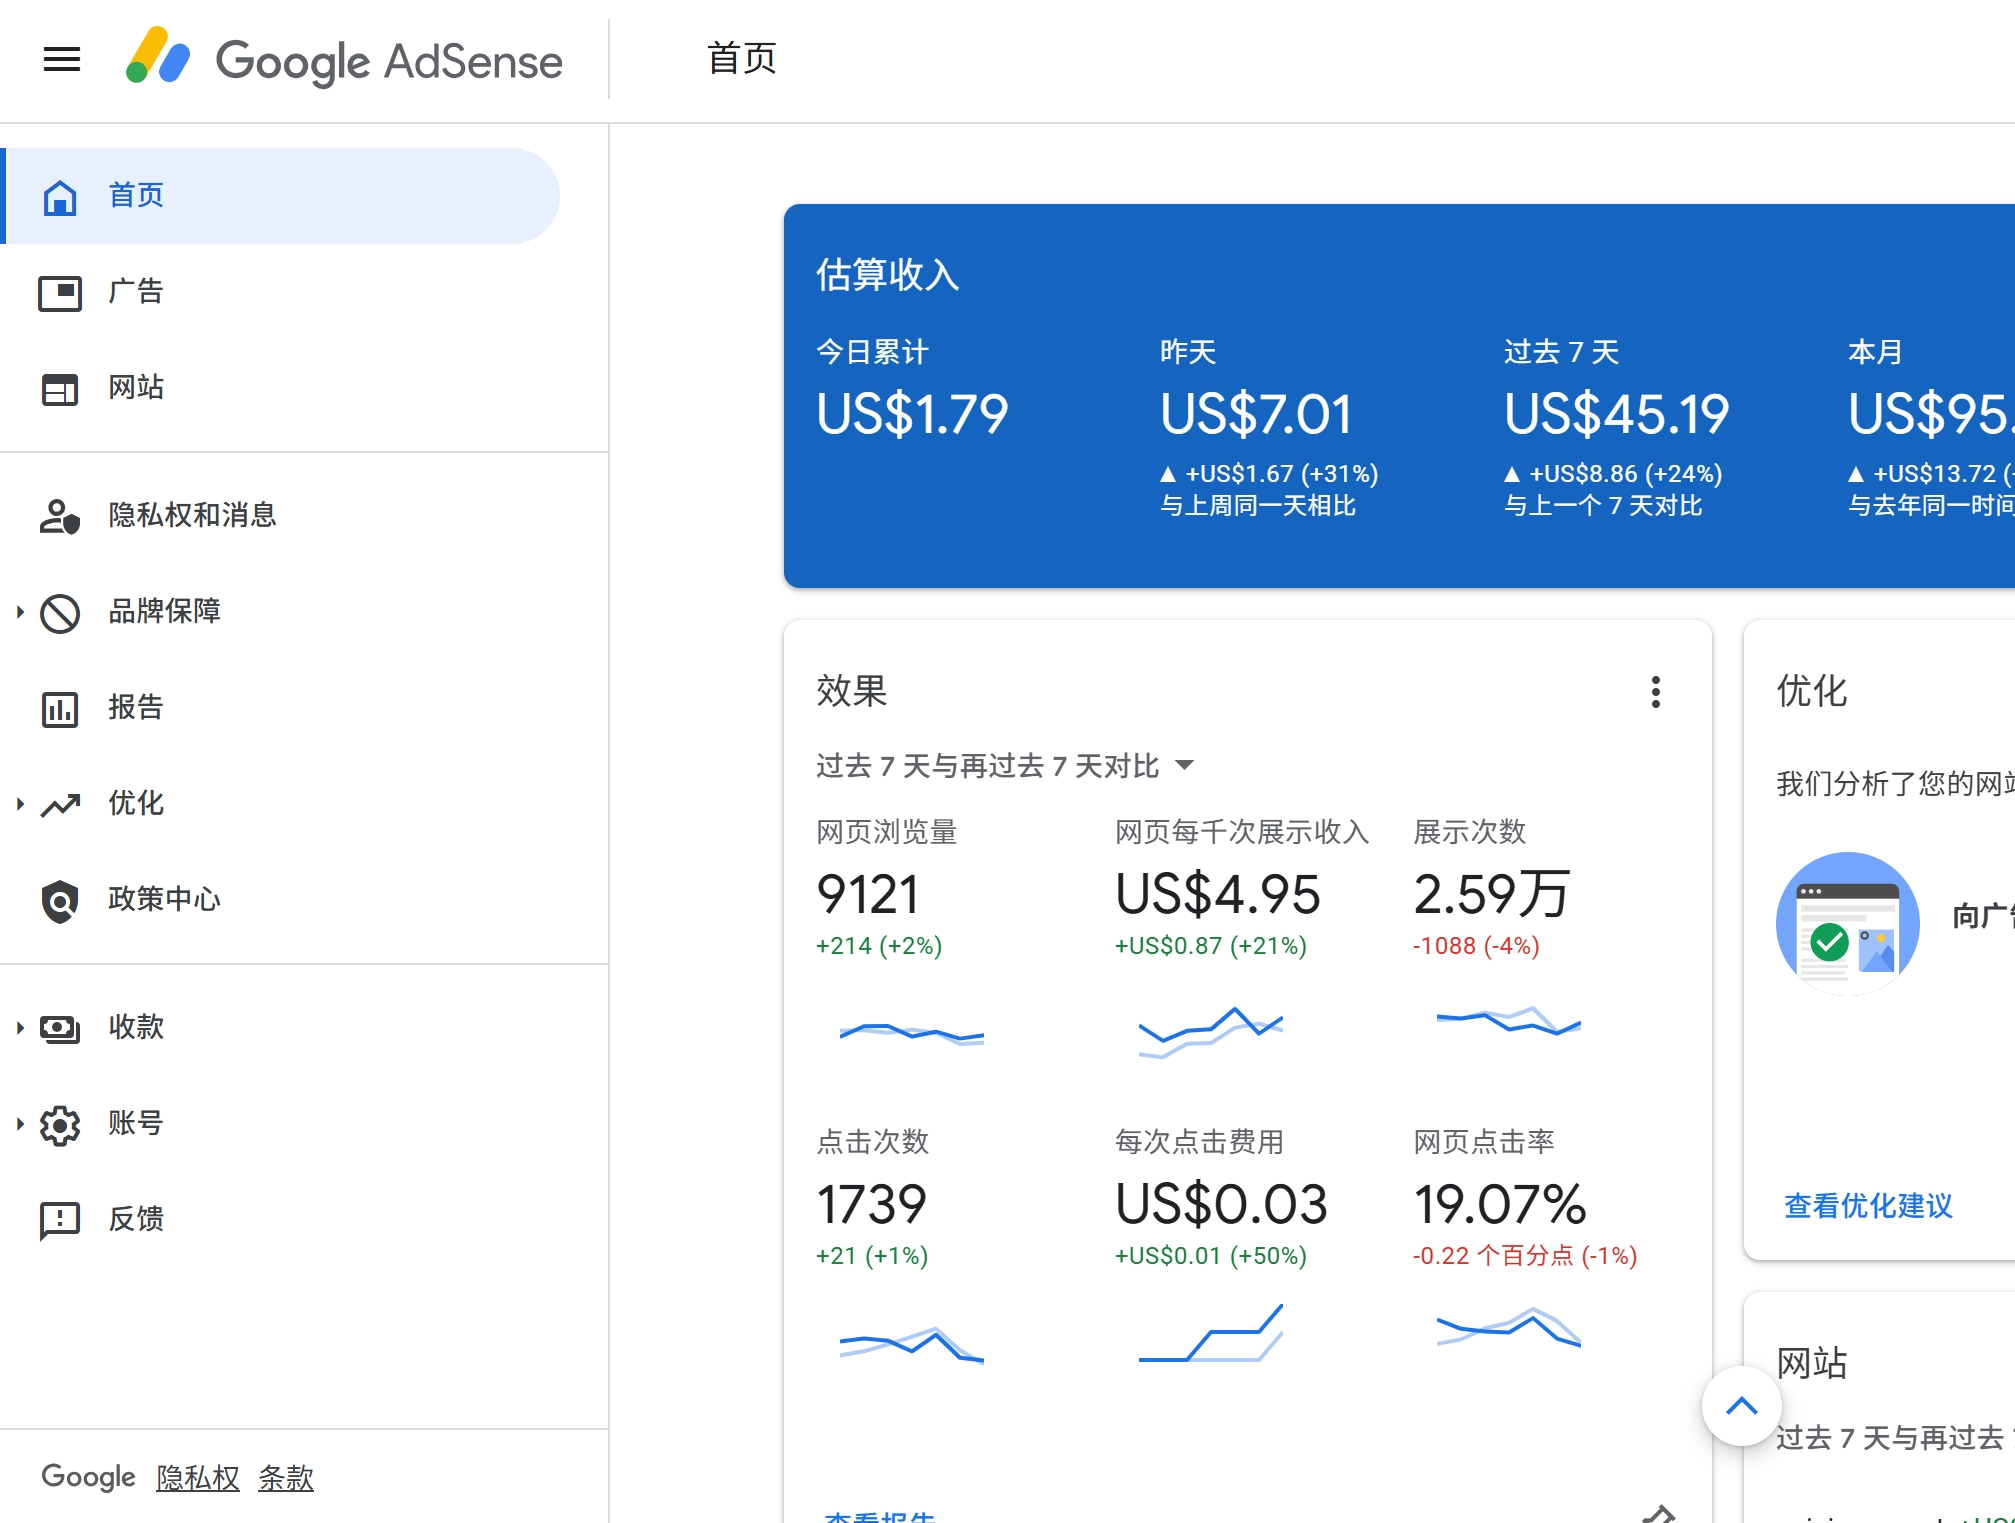This screenshot has height=1523, width=2015.
Task: Open the 效果 card three-dot menu
Action: [x=1655, y=692]
